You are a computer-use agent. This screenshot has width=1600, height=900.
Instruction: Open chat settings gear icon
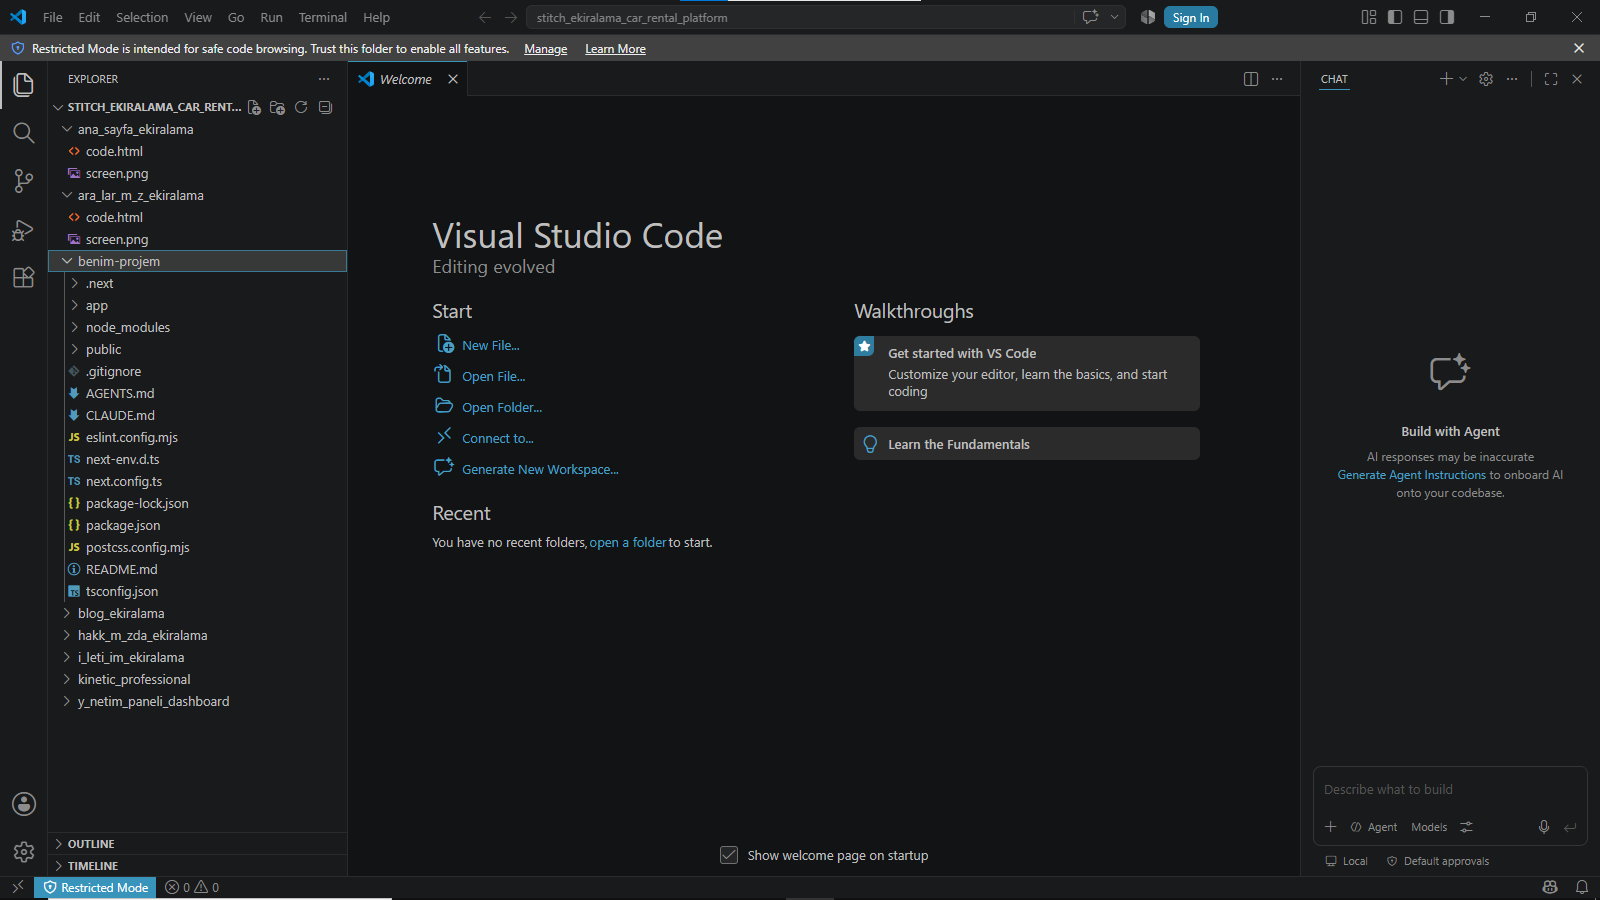pyautogui.click(x=1486, y=79)
